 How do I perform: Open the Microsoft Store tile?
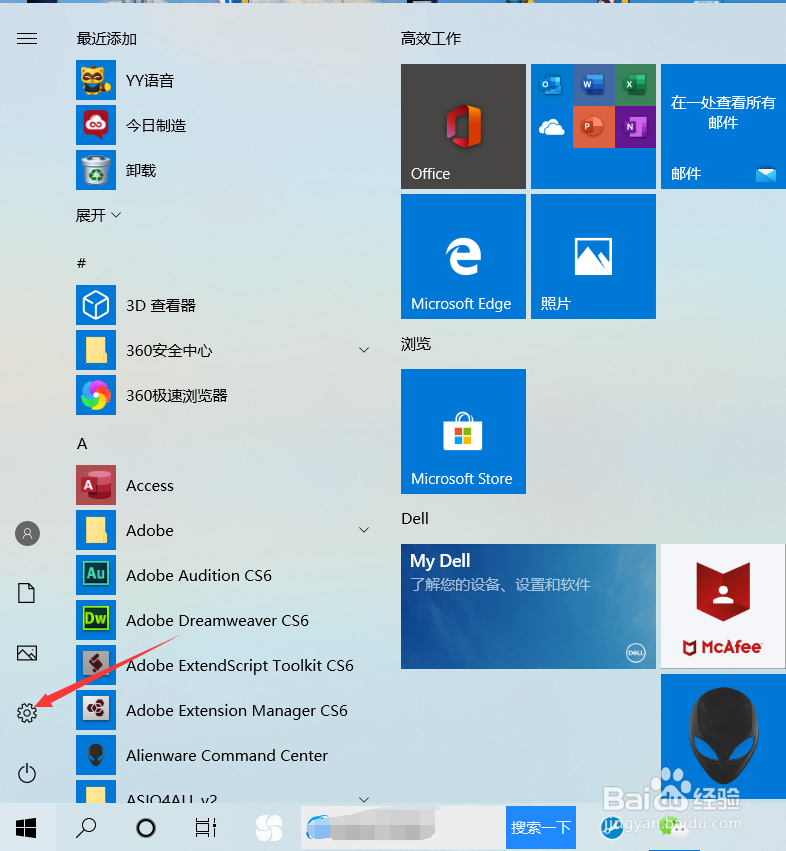(x=463, y=431)
